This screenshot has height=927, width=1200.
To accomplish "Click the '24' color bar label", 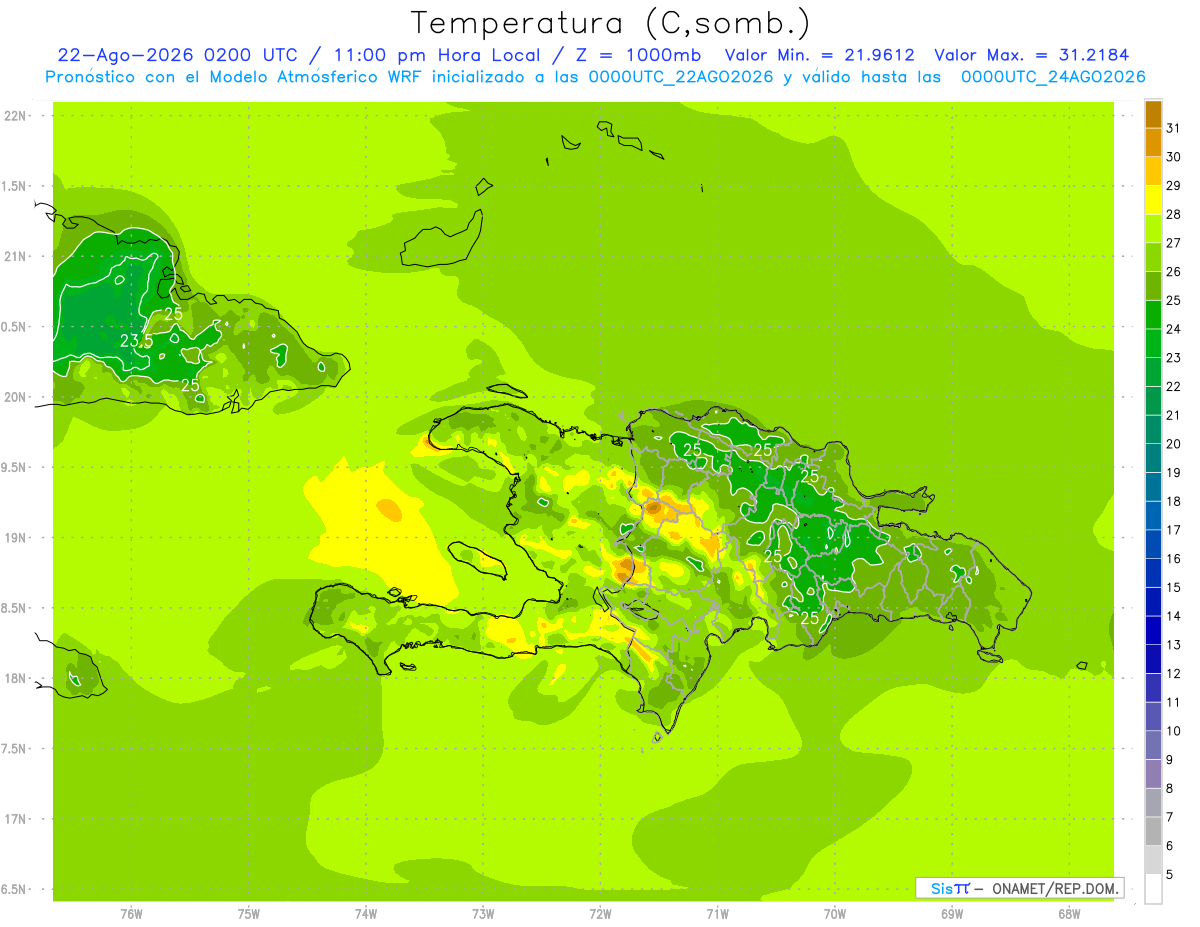I will [x=1174, y=330].
